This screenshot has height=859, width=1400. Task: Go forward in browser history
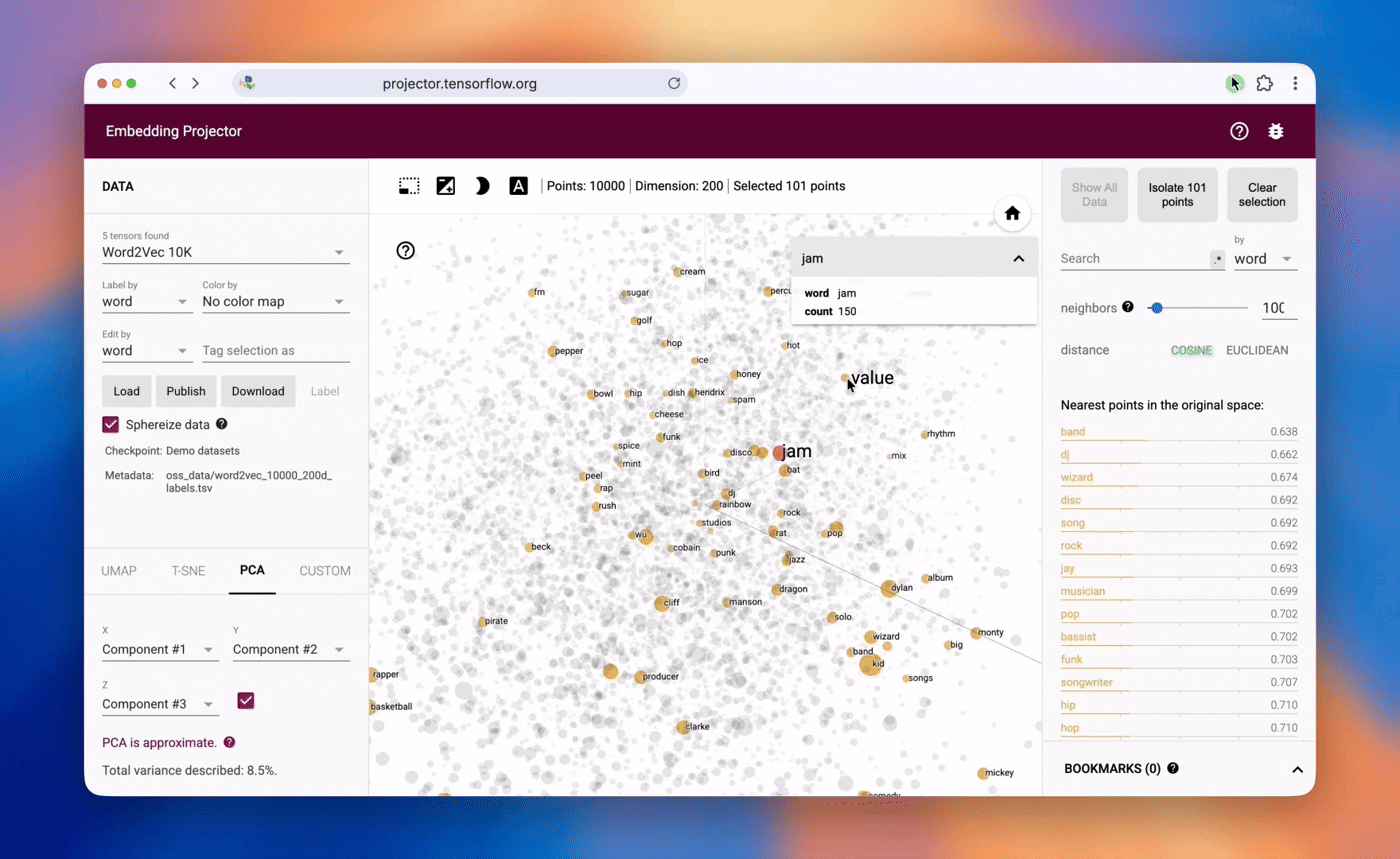[x=195, y=84]
